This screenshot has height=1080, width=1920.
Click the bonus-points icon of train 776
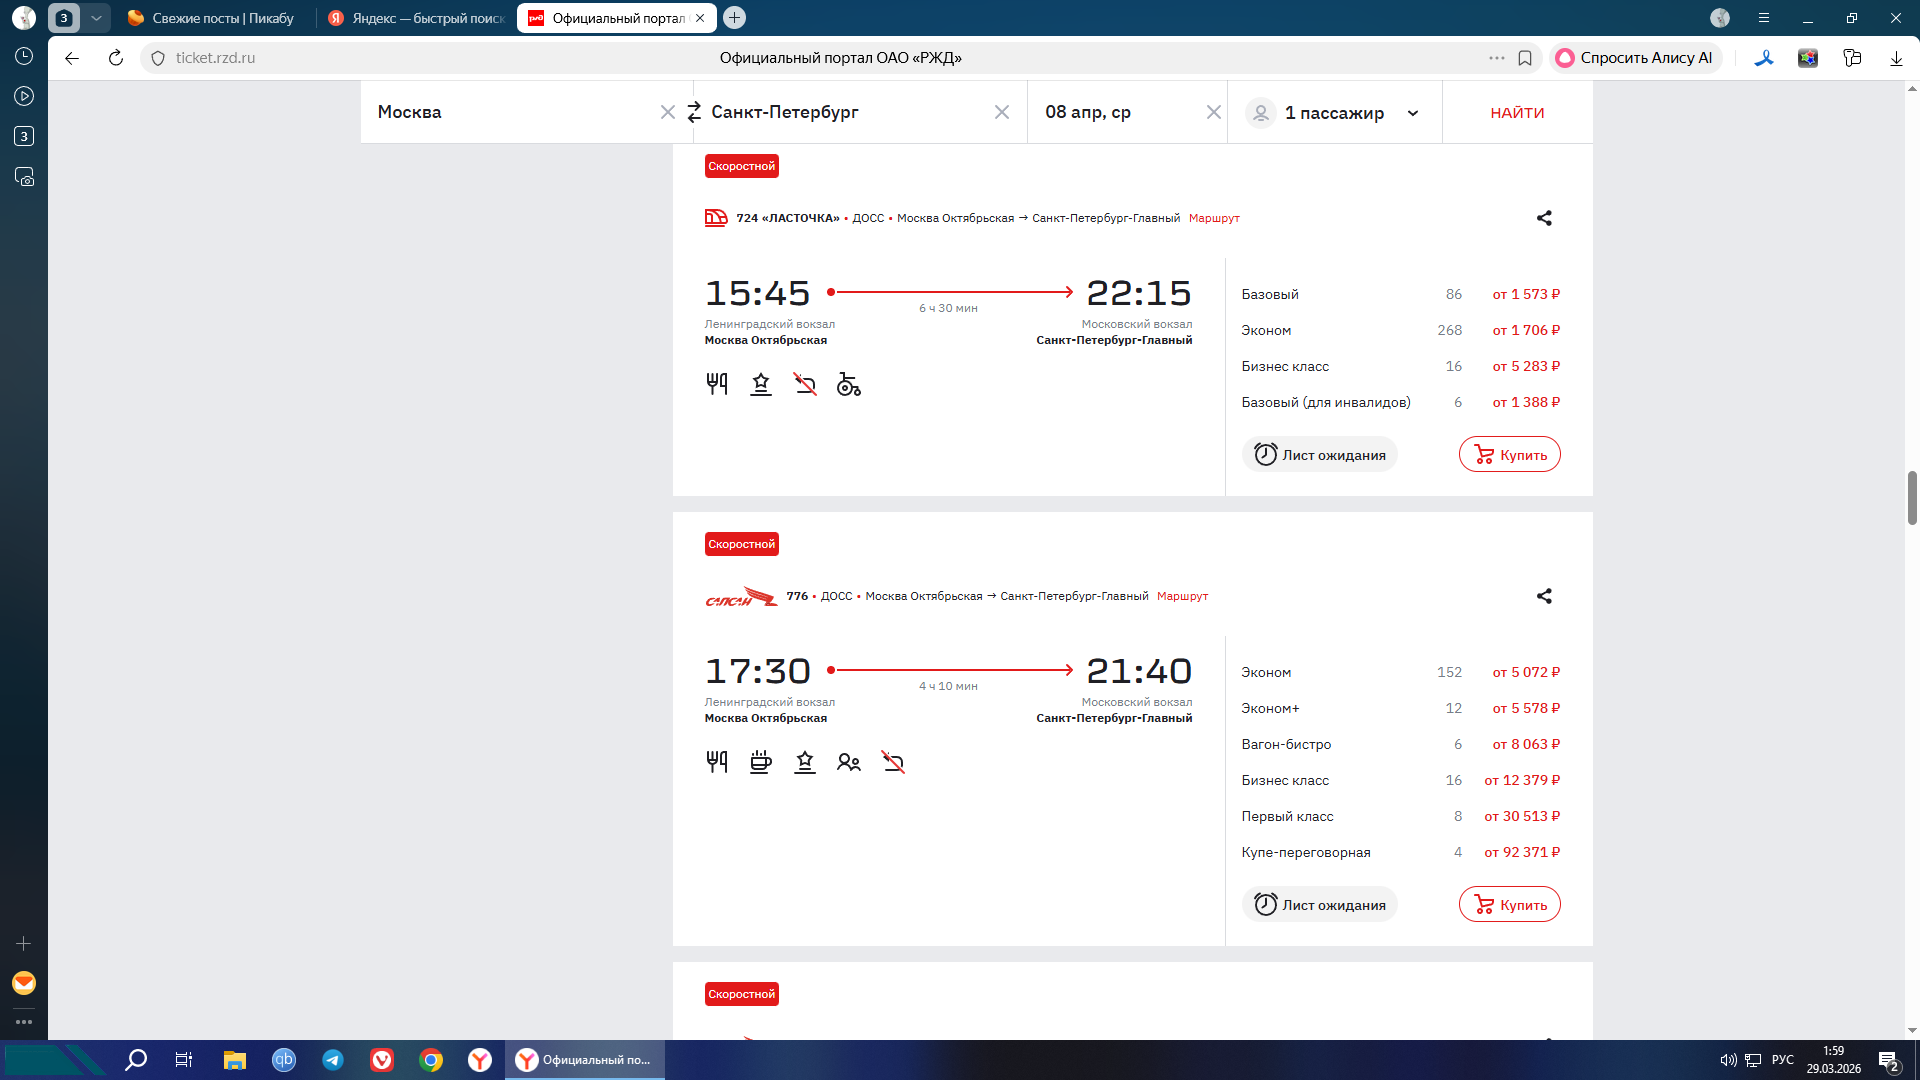[805, 762]
